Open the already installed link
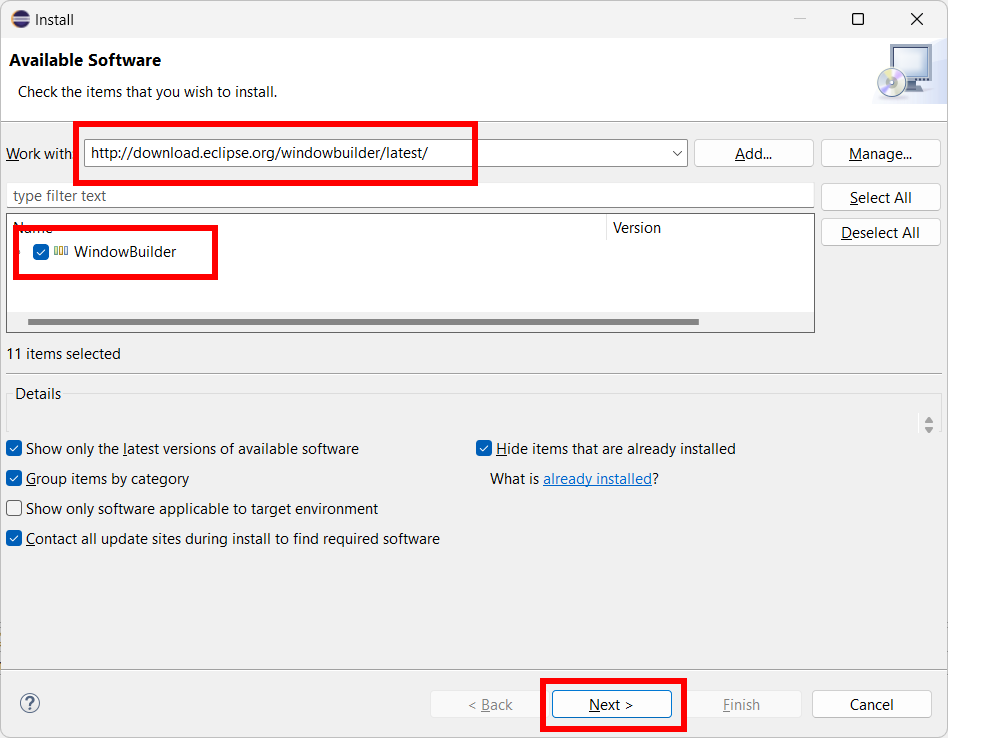 (598, 478)
